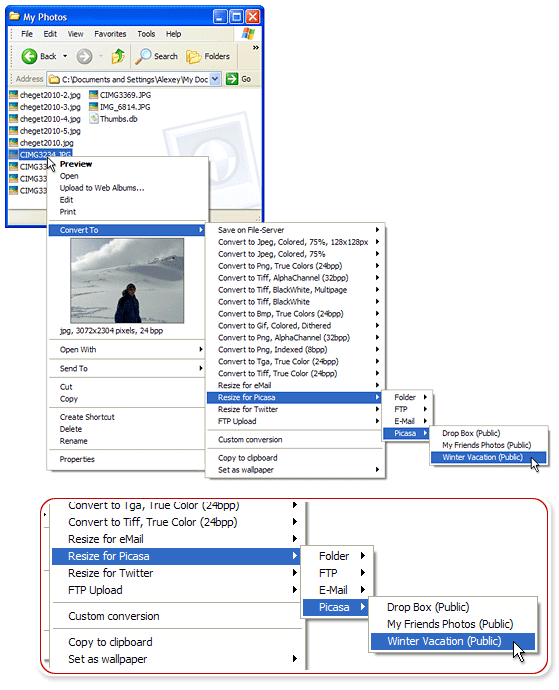Screen dimensions: 559x690
Task: Click the Forward arrow icon in toolbar
Action: point(85,56)
